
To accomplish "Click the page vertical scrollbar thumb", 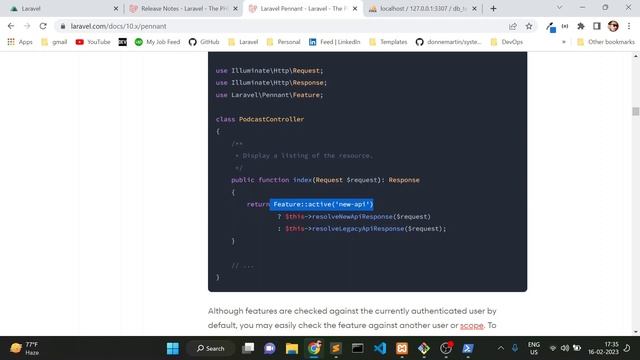I will 636,111.
